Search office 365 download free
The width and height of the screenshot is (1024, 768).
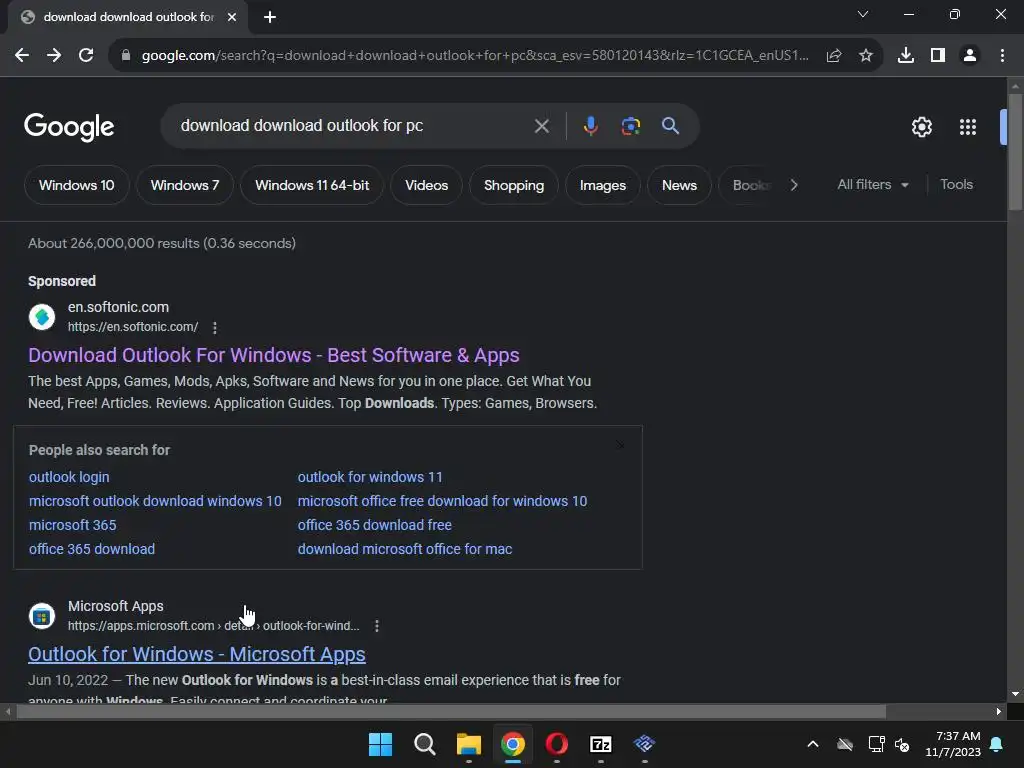(375, 526)
